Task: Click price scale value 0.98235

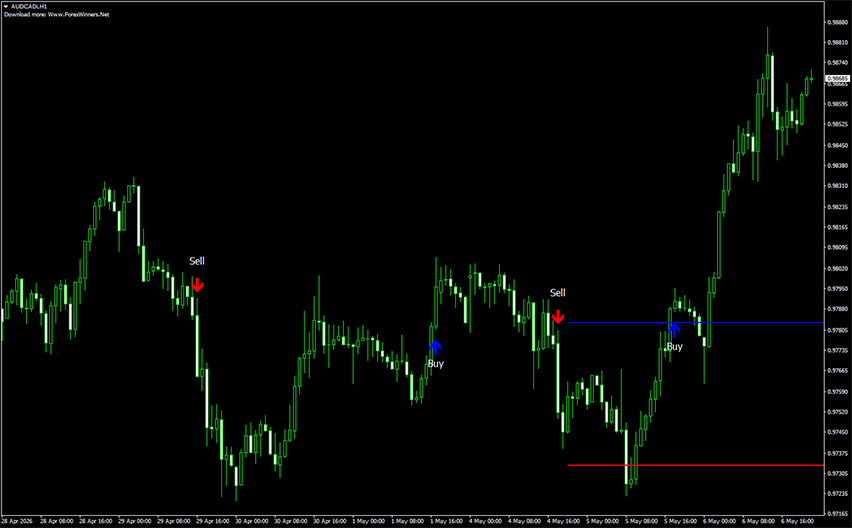Action: point(838,207)
